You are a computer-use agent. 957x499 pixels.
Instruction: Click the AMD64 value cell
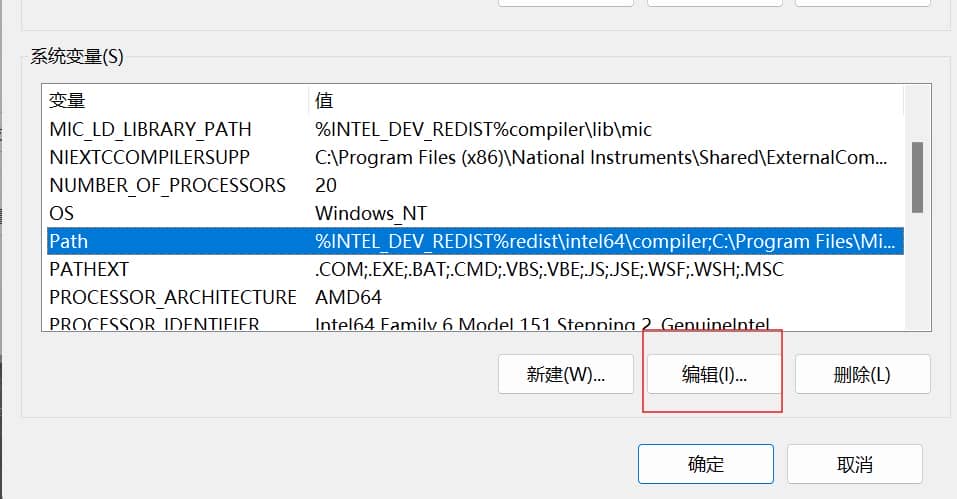click(348, 297)
